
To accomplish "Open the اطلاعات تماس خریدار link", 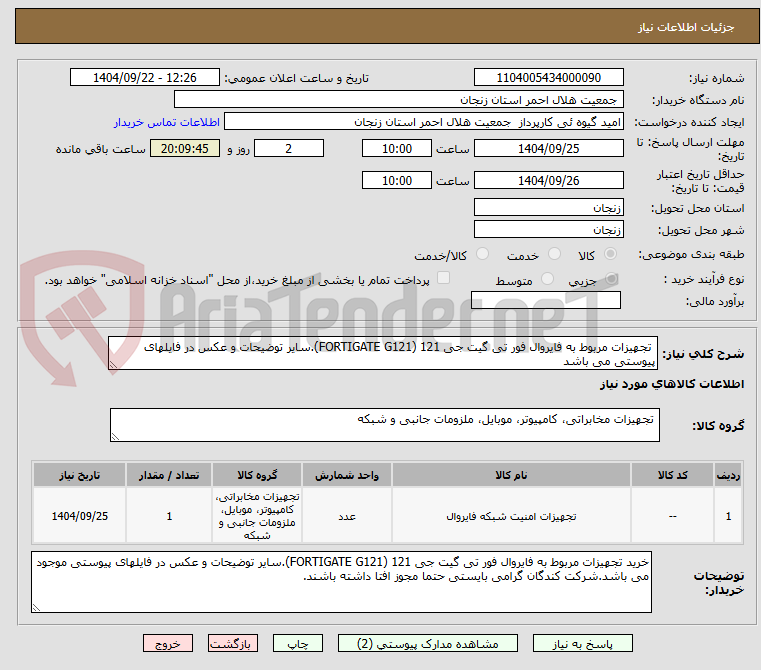I will pyautogui.click(x=167, y=122).
